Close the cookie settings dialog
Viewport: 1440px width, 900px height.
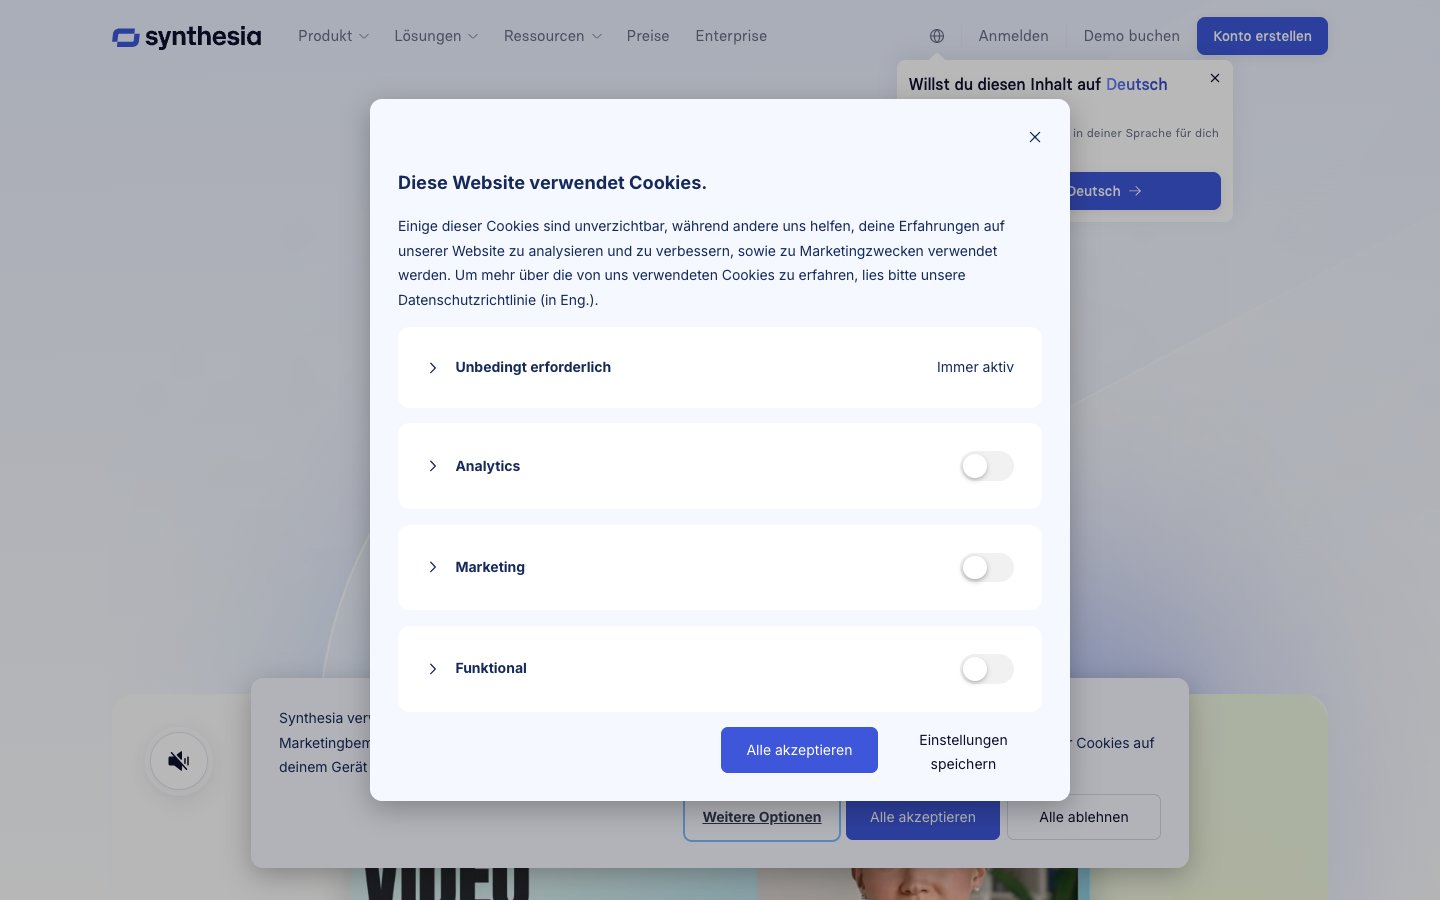tap(1035, 137)
